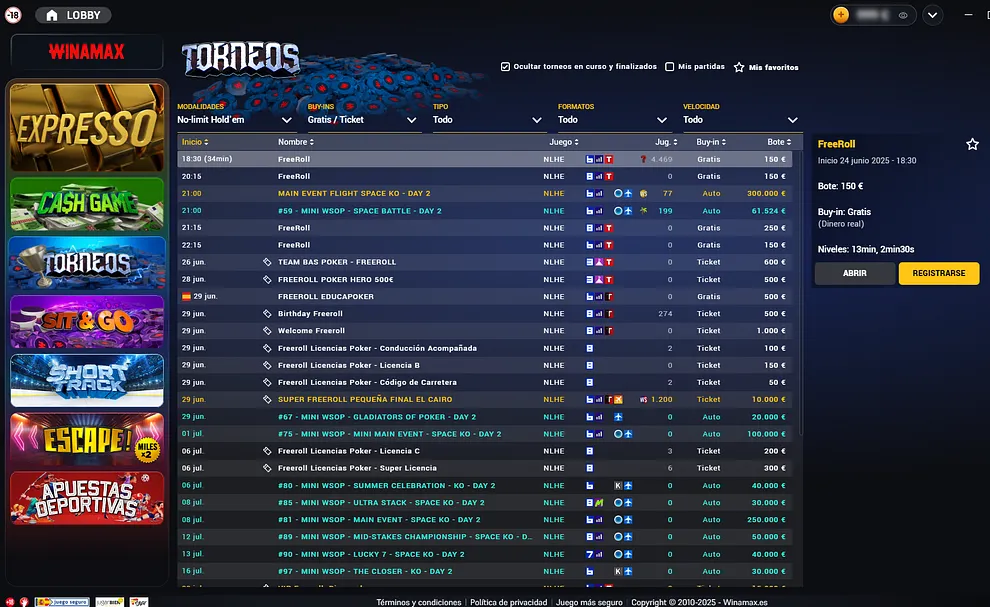
Task: Uncheck Ocultar torneos en curso y finalizados
Action: 506,67
